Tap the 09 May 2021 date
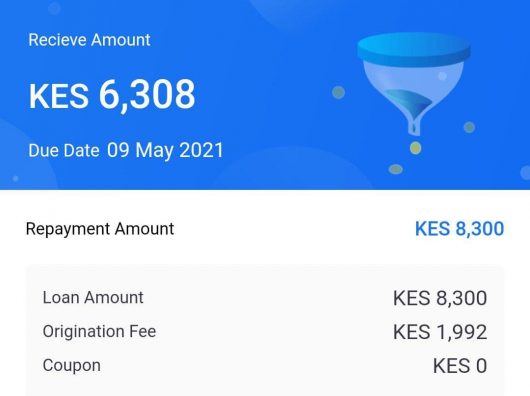Screen dimensions: 530x396 [x=165, y=150]
